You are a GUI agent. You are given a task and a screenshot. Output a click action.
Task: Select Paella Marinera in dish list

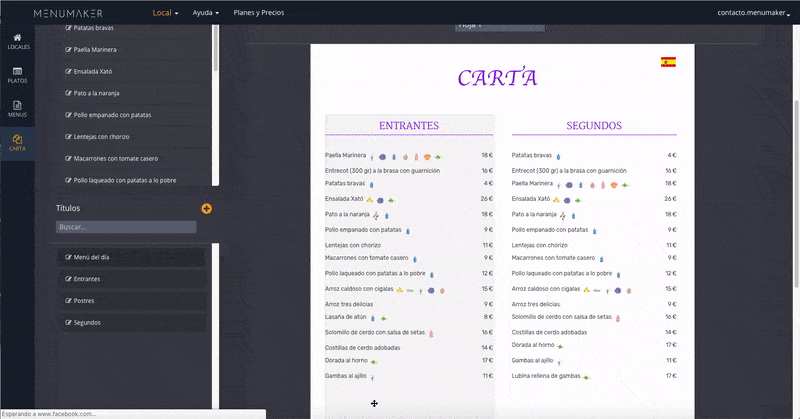95,50
